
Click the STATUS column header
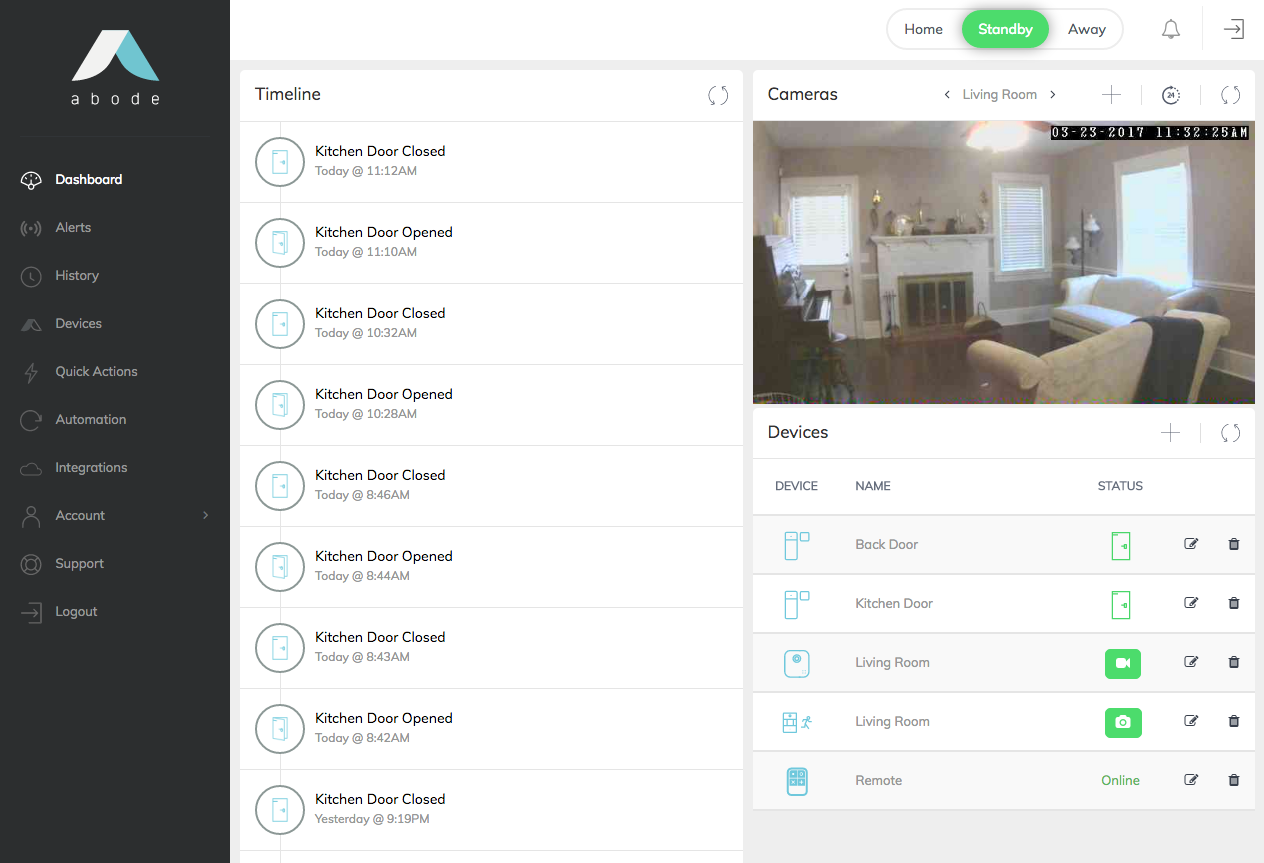[x=1120, y=487]
